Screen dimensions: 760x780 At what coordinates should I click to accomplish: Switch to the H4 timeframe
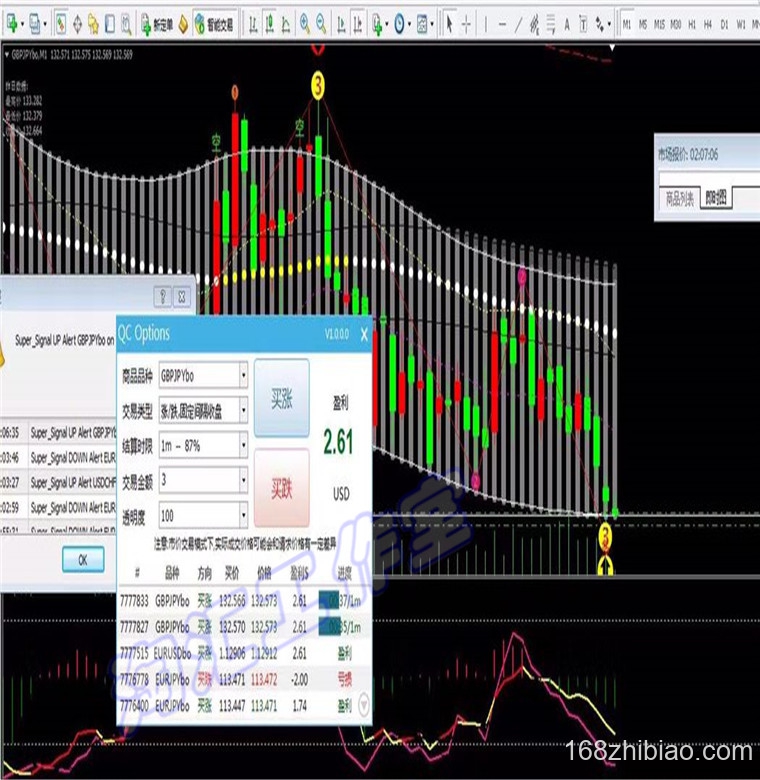coord(708,24)
